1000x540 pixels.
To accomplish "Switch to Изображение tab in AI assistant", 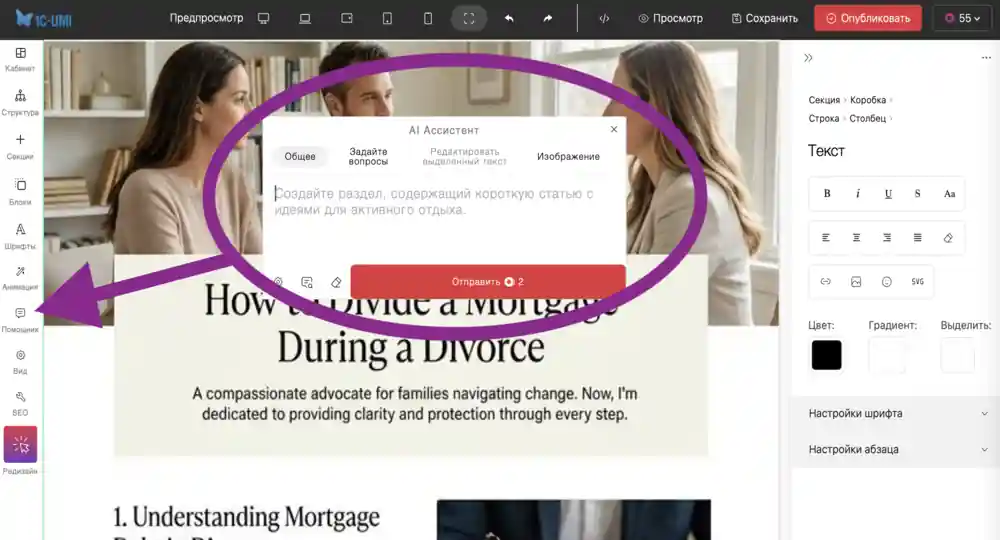I will coord(568,157).
